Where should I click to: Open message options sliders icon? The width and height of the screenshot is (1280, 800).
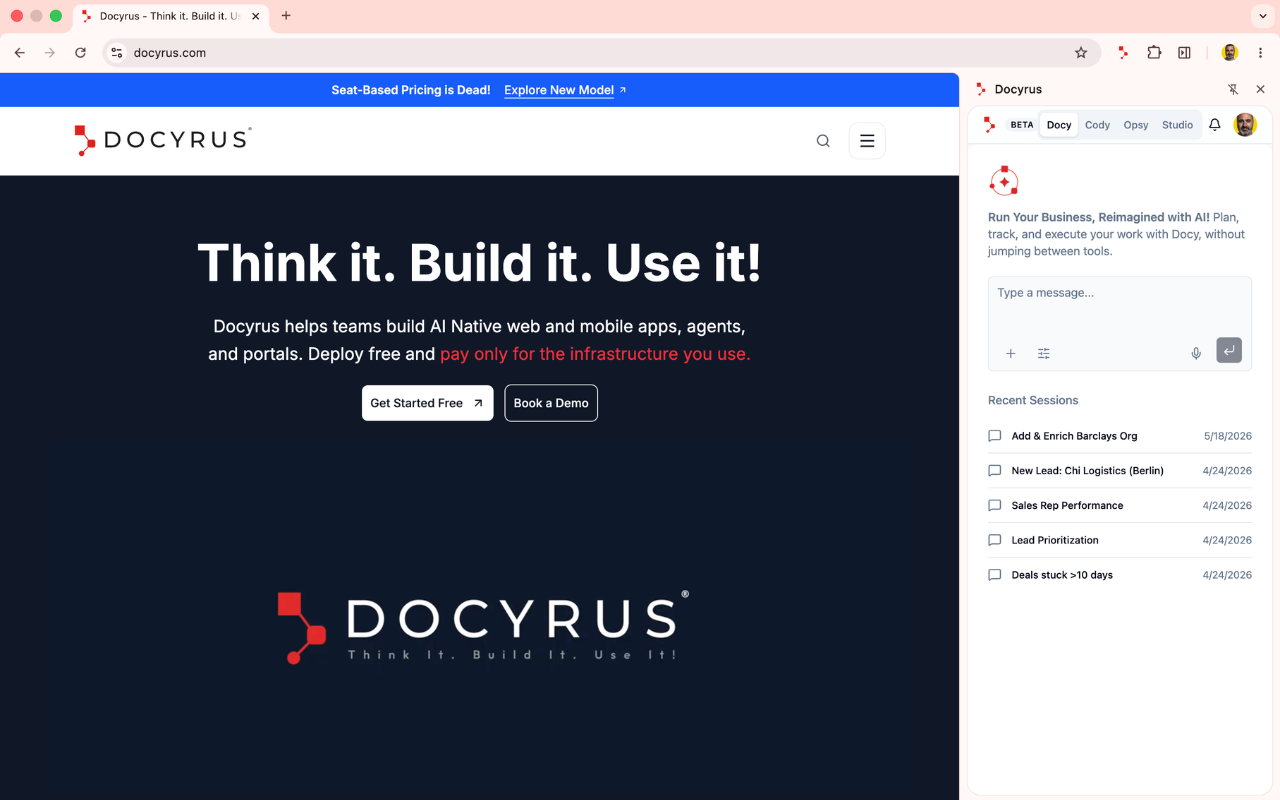[x=1044, y=353]
